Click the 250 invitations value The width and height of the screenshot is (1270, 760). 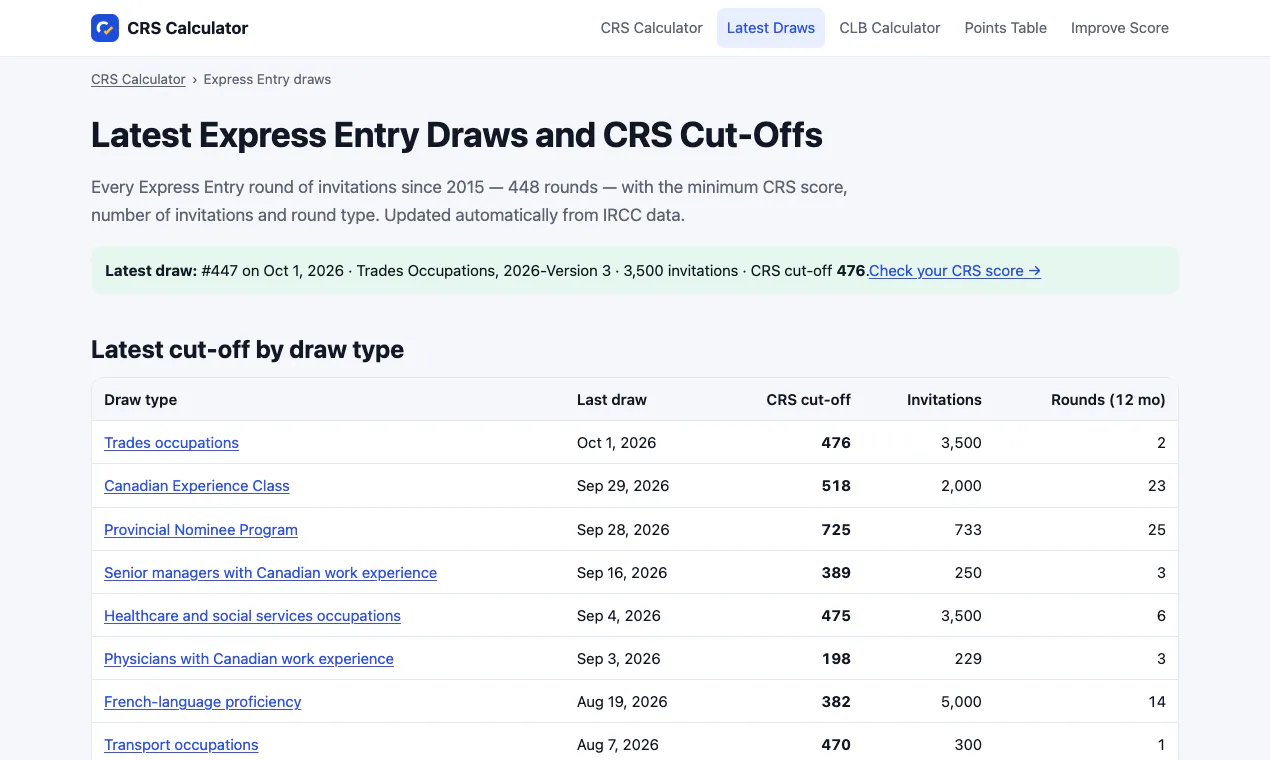(968, 573)
